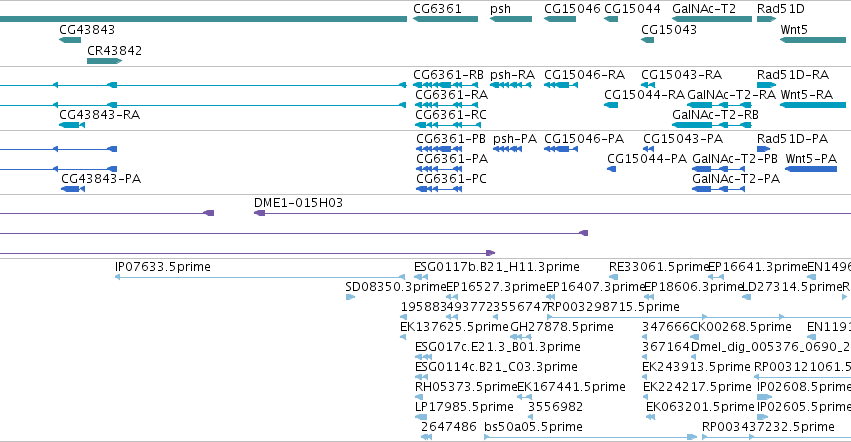851x442 pixels.
Task: Click the EK063201.5prime EST label
Action: 700,407
